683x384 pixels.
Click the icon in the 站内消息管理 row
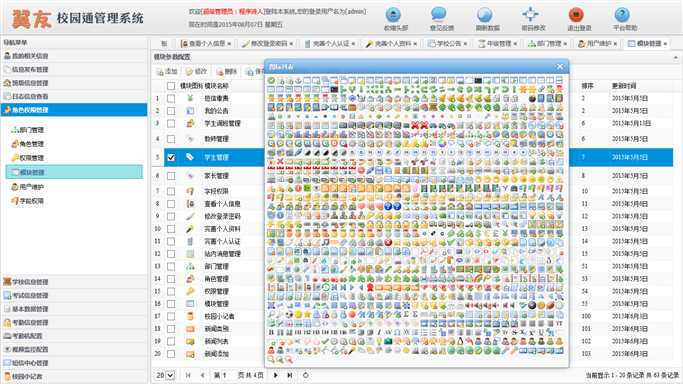[190, 253]
